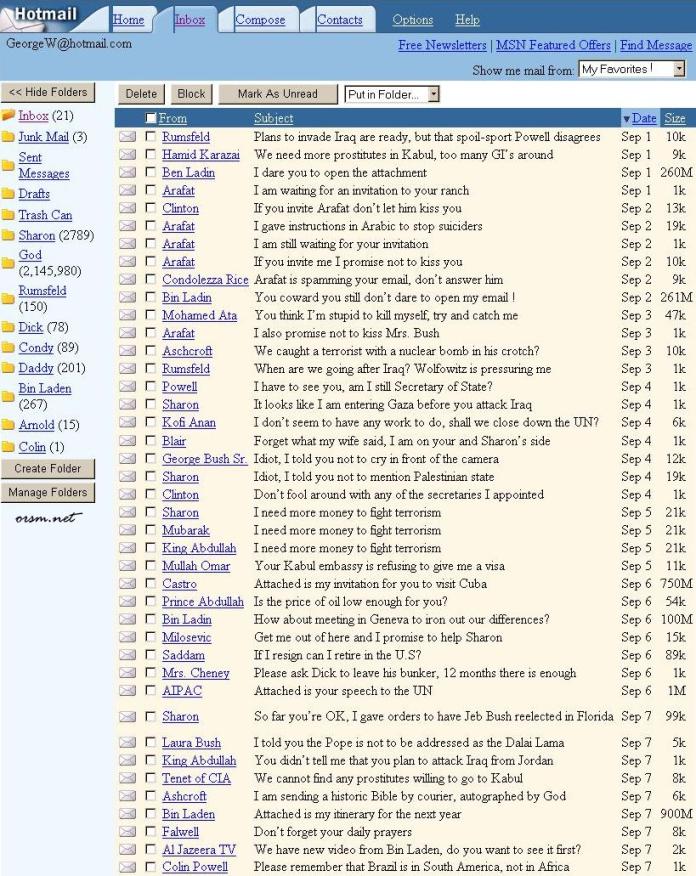Check the box beside George Bush Sr. email
The image size is (696, 876).
[x=150, y=458]
